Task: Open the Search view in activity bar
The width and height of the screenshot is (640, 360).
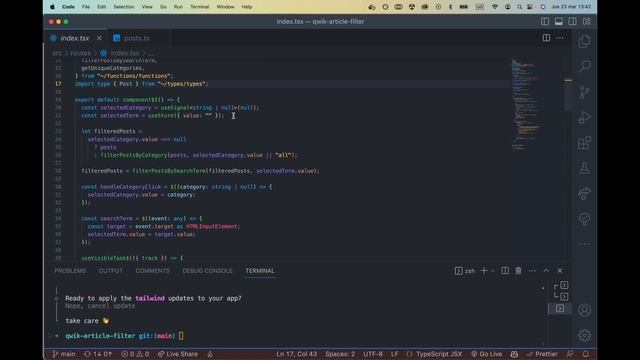Action: point(584,66)
